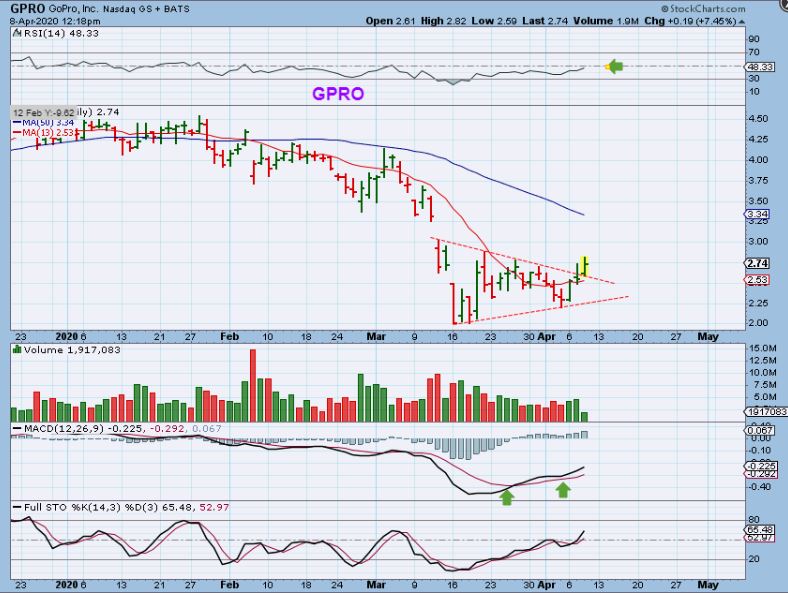The height and width of the screenshot is (593, 788).
Task: Click the 'Mar' label on the bottom date axis
Action: 376,584
